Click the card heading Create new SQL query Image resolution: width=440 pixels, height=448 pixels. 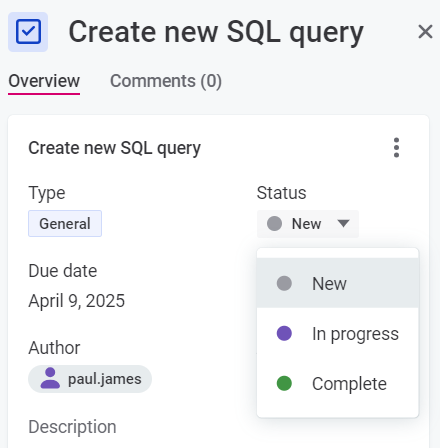(x=114, y=148)
